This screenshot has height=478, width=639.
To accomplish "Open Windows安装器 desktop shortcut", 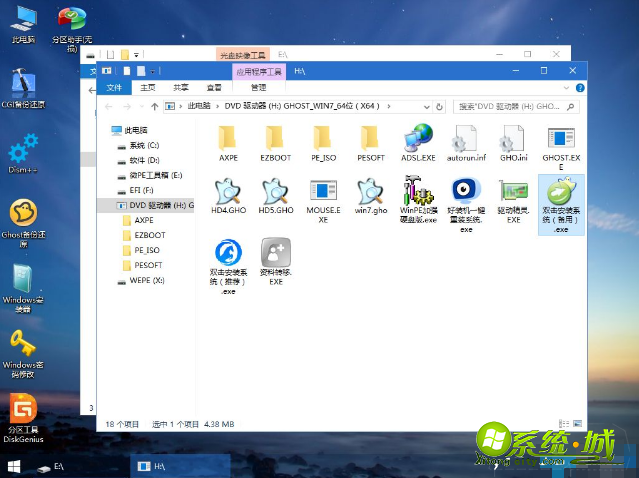I will [x=23, y=289].
